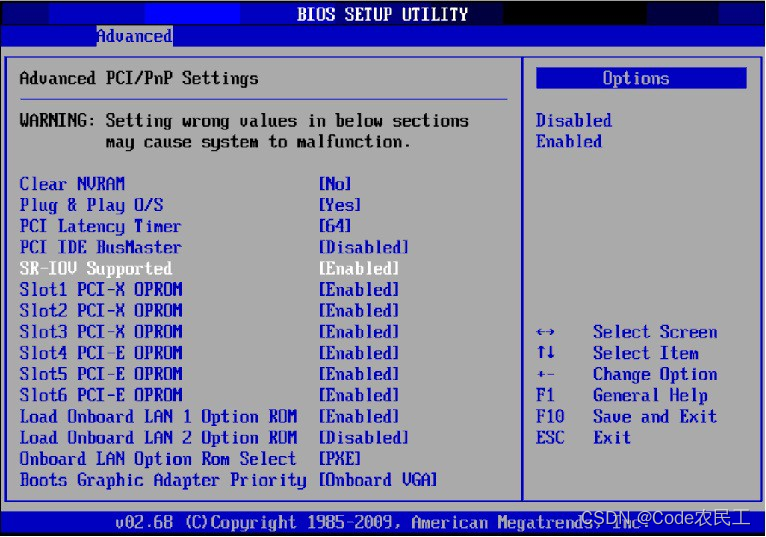Click the Options panel header
This screenshot has width=766, height=537.
(641, 78)
